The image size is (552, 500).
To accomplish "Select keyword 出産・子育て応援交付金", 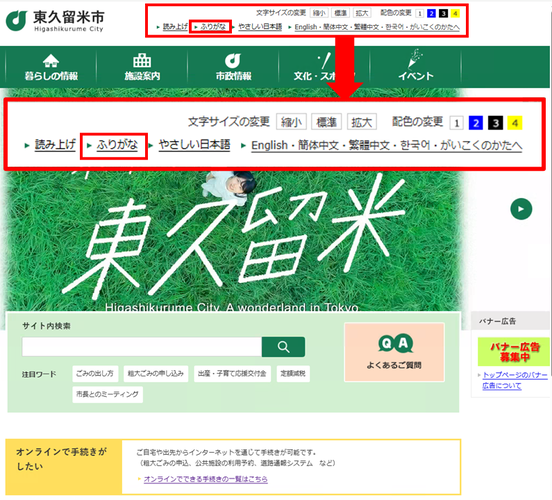I will 232,374.
